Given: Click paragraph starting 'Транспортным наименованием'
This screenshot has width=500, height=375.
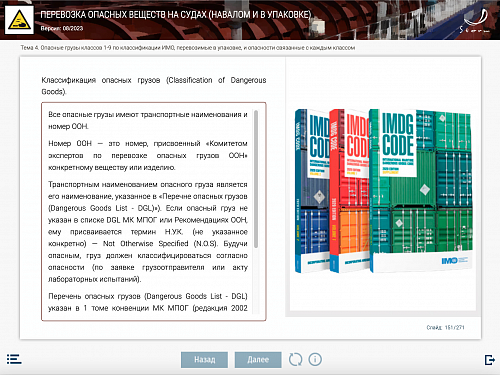Looking at the screenshot, I should (148, 232).
